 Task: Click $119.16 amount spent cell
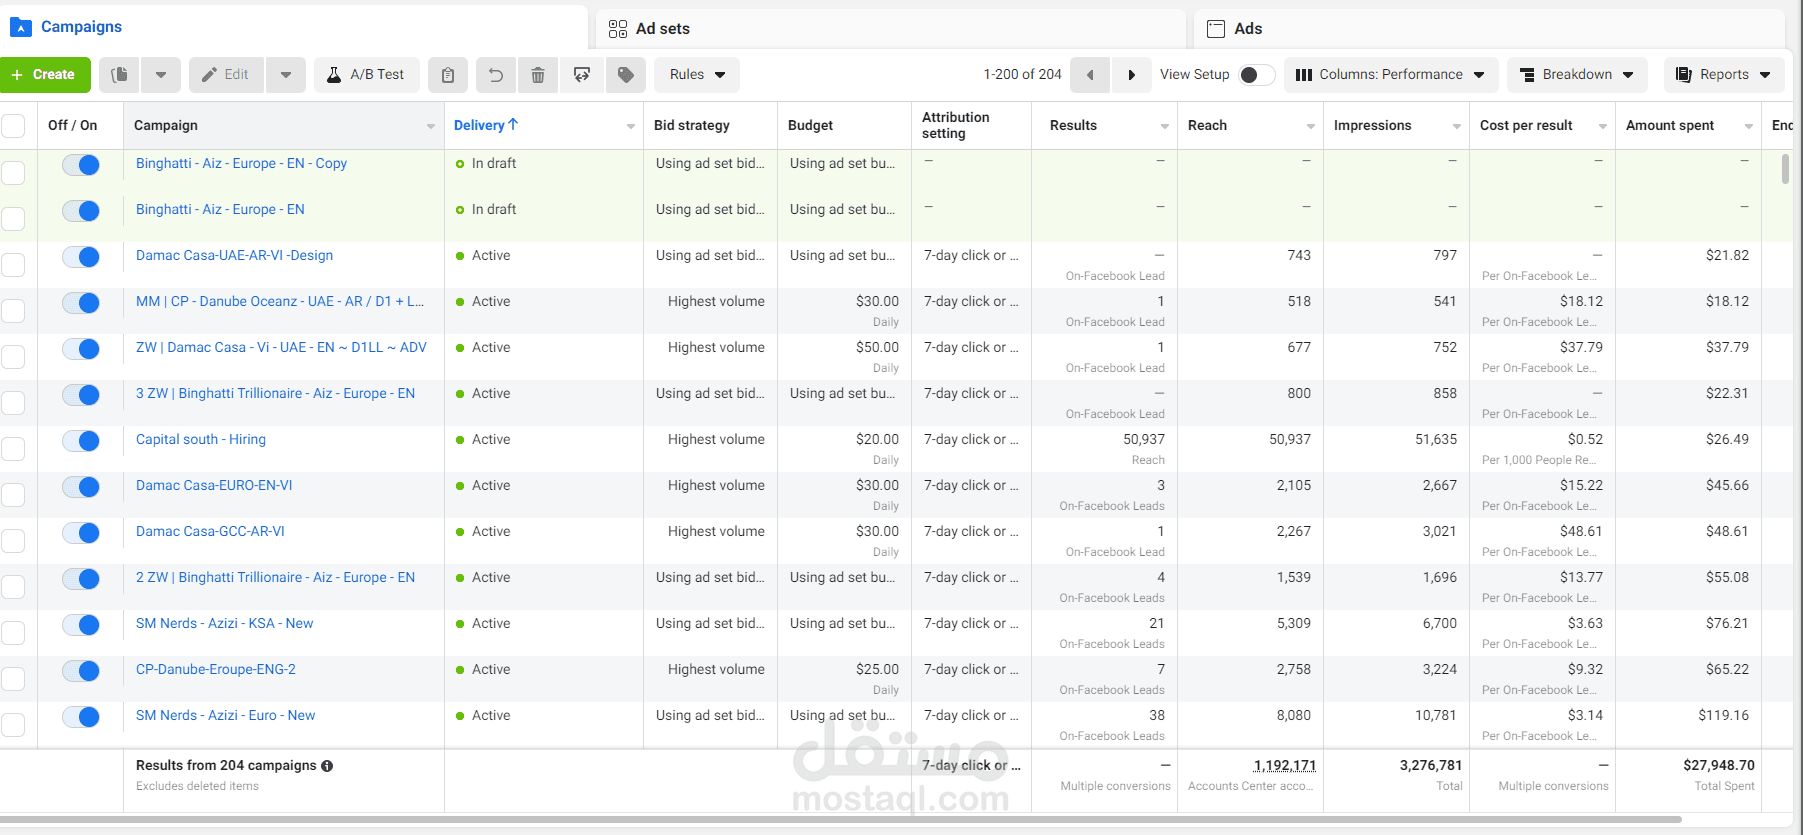(1723, 715)
